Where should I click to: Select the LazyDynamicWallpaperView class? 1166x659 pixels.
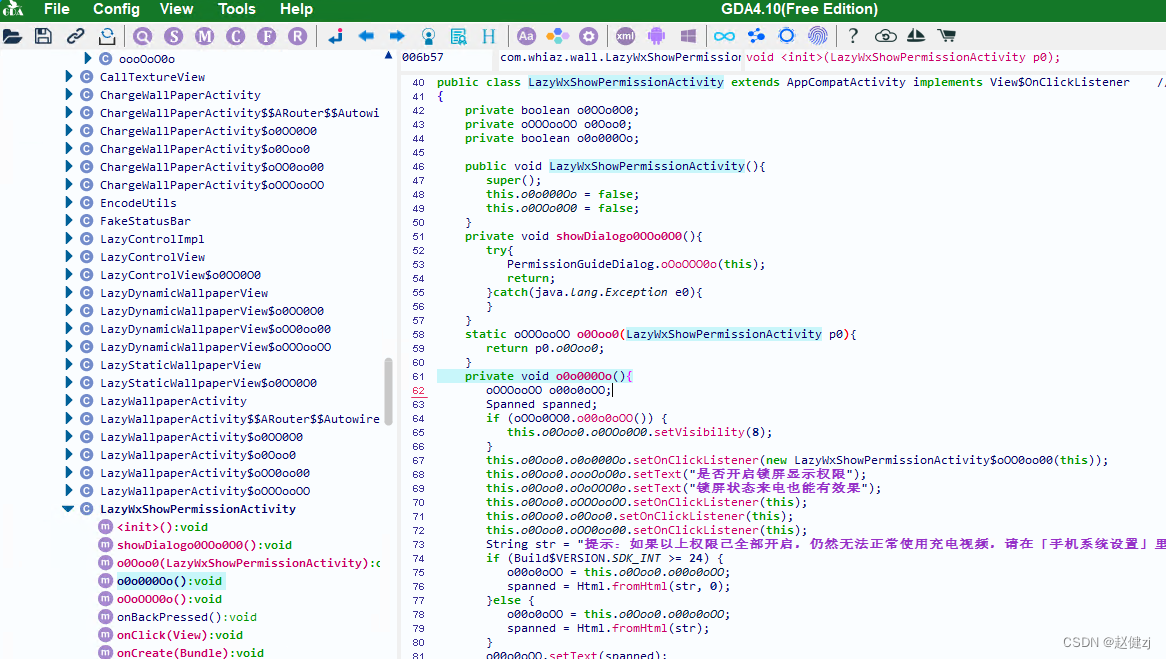coord(184,293)
